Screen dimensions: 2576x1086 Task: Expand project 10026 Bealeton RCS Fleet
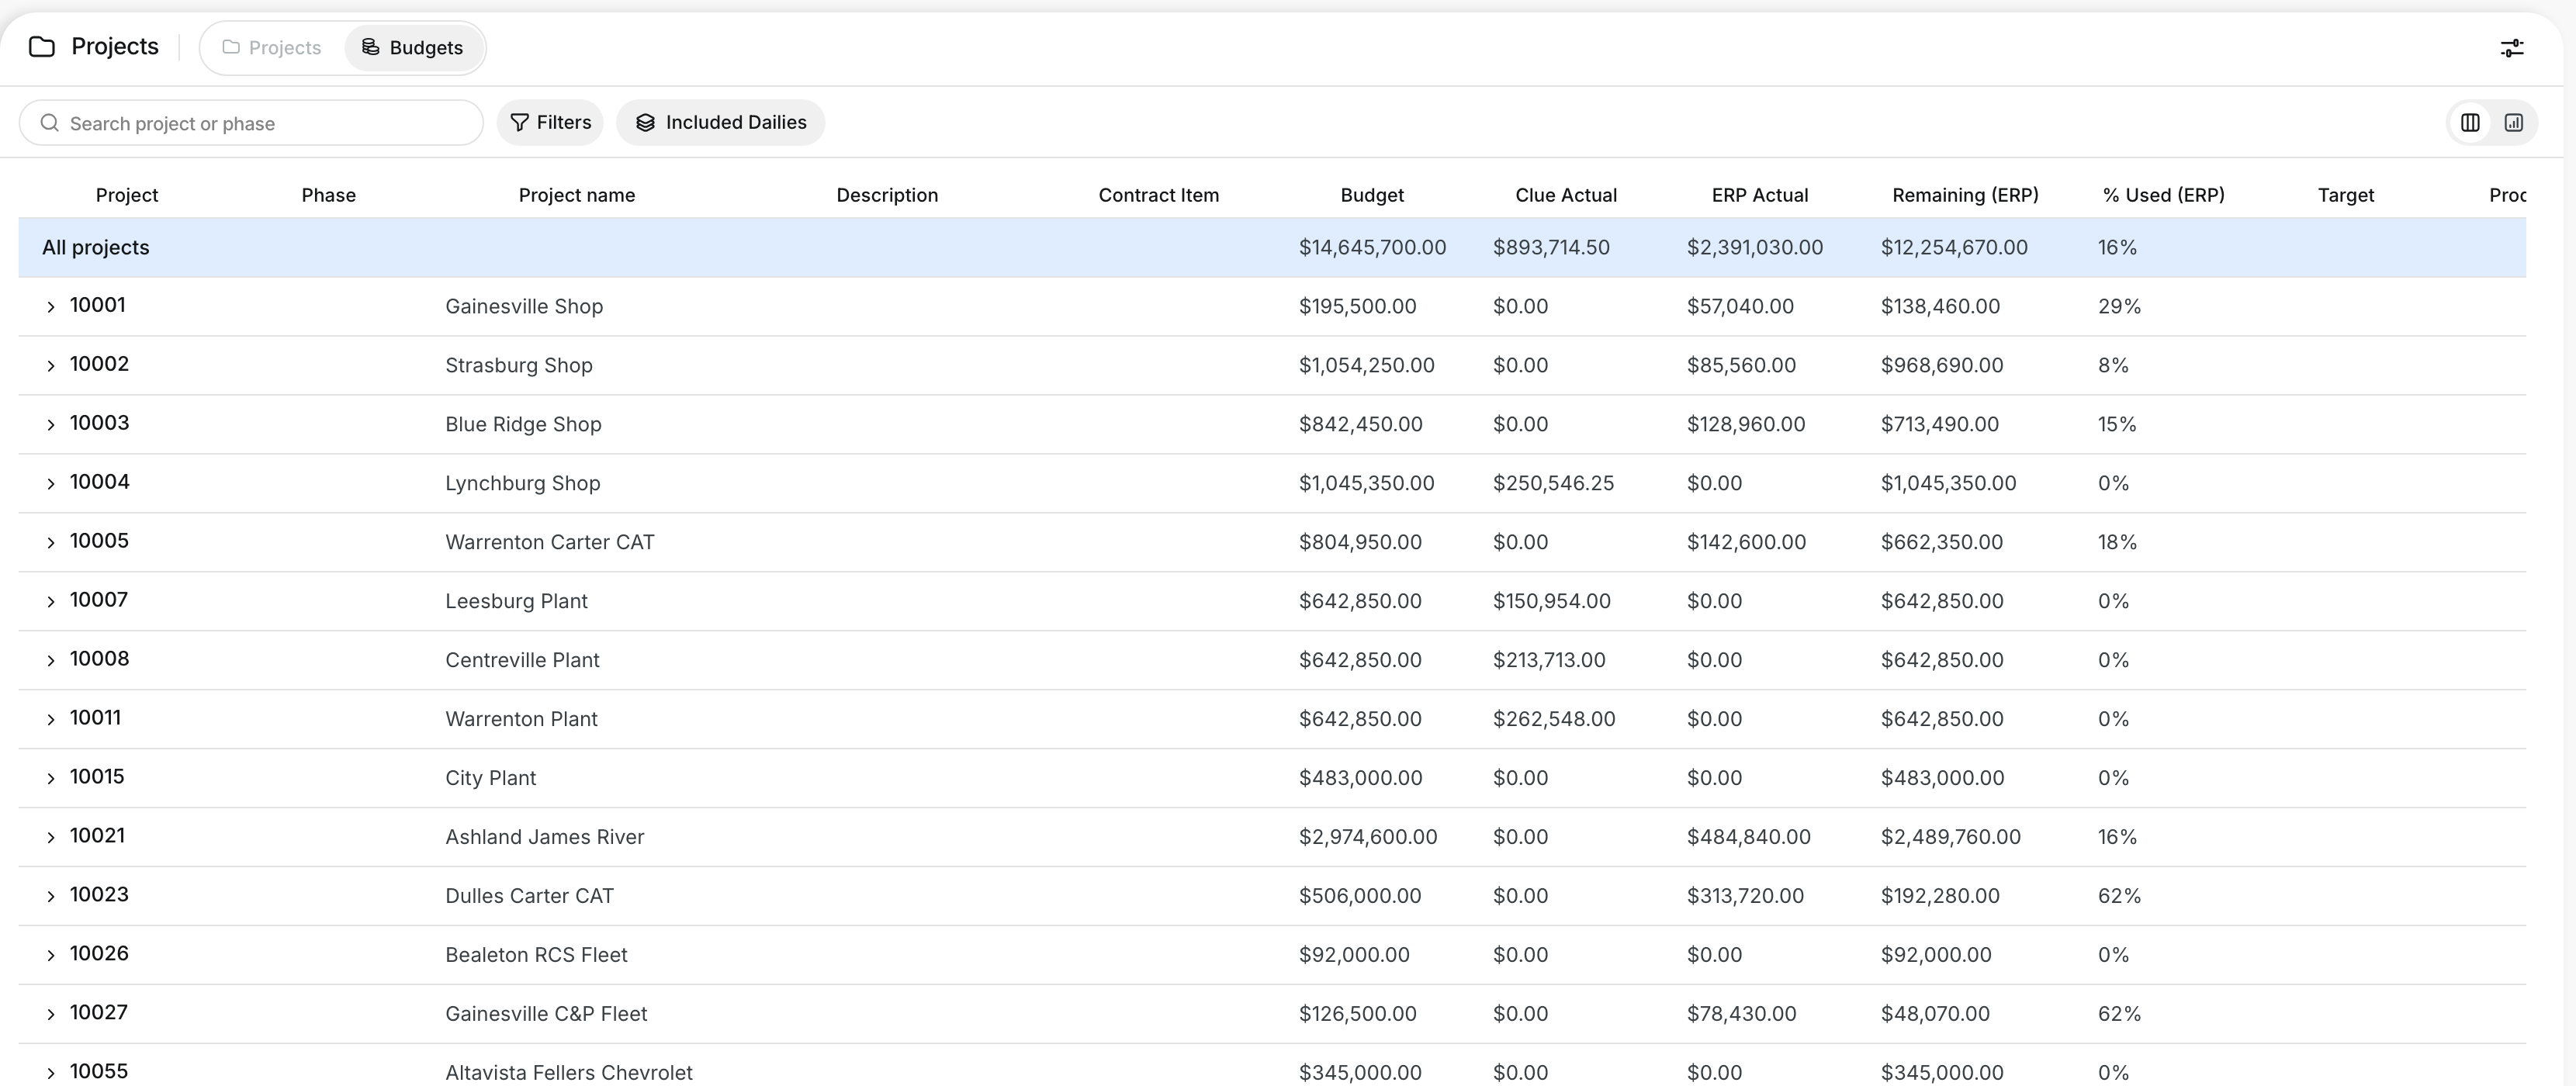coord(51,956)
